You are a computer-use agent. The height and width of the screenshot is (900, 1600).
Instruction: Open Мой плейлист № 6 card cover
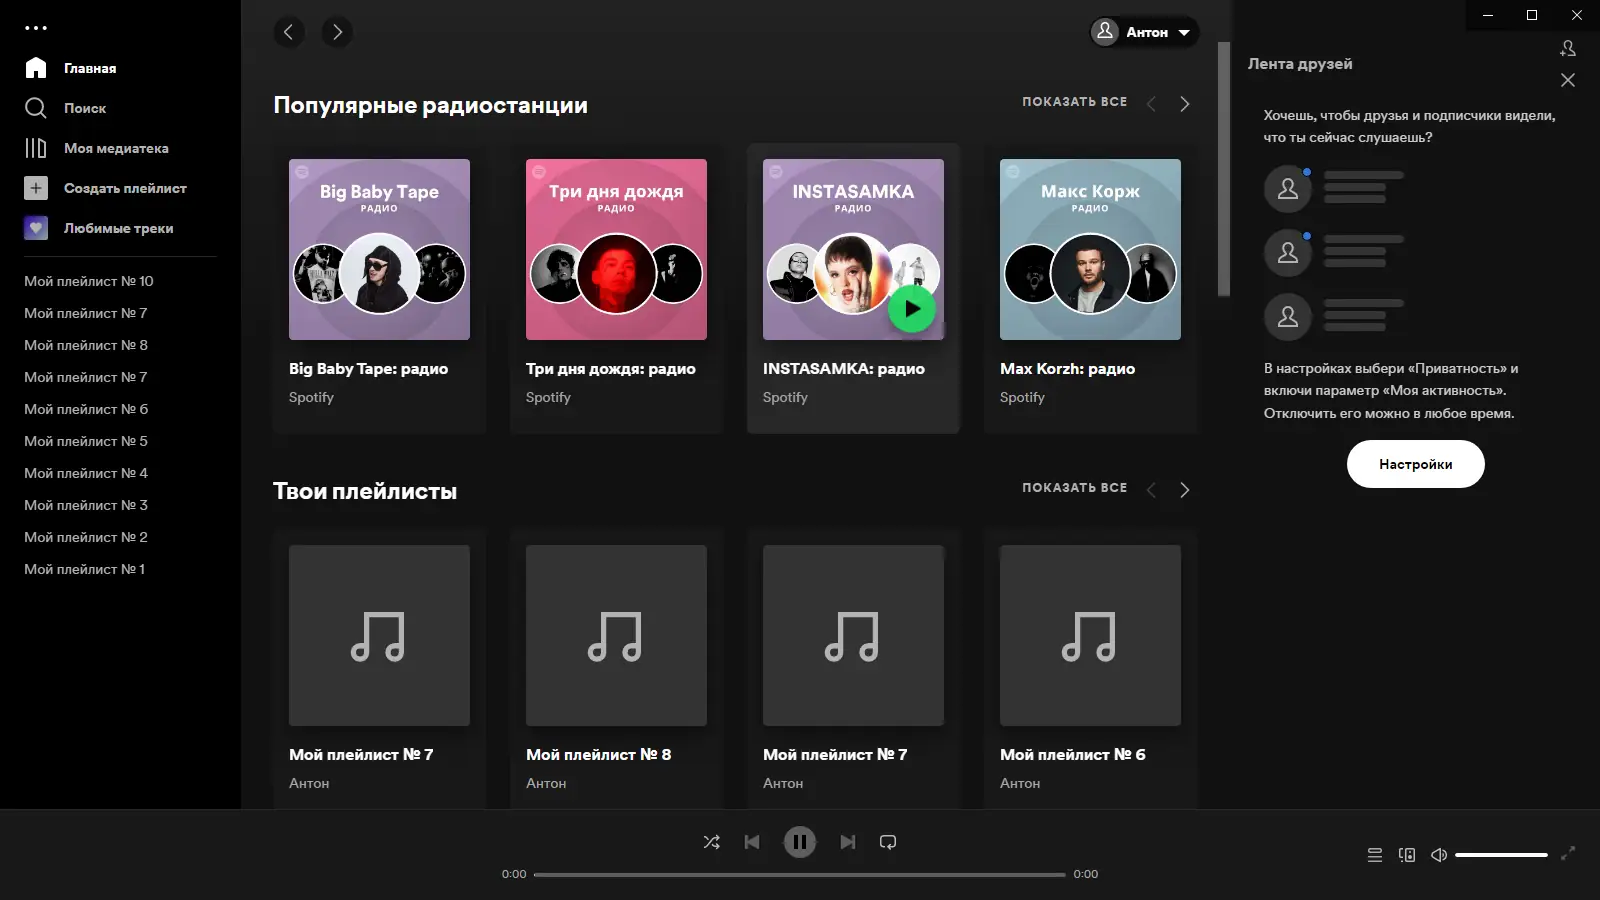coord(1090,635)
